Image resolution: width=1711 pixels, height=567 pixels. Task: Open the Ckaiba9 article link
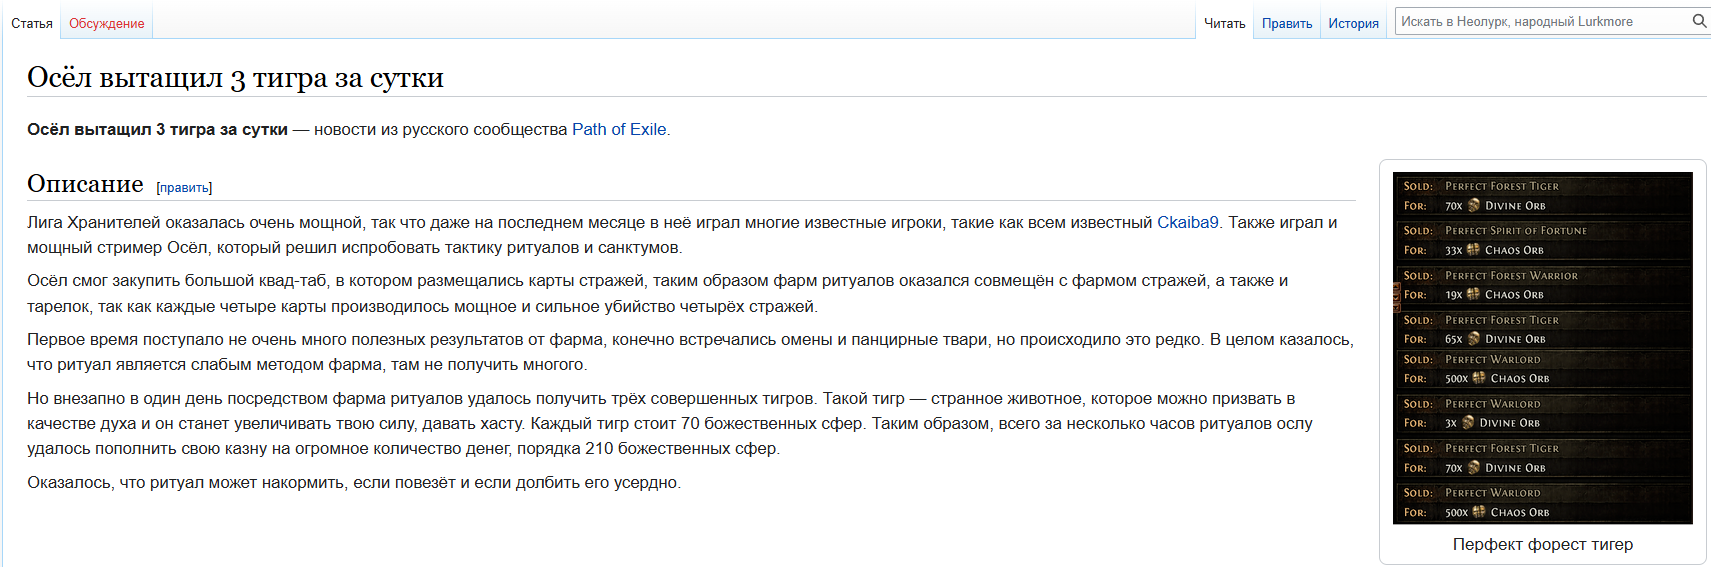(1187, 222)
